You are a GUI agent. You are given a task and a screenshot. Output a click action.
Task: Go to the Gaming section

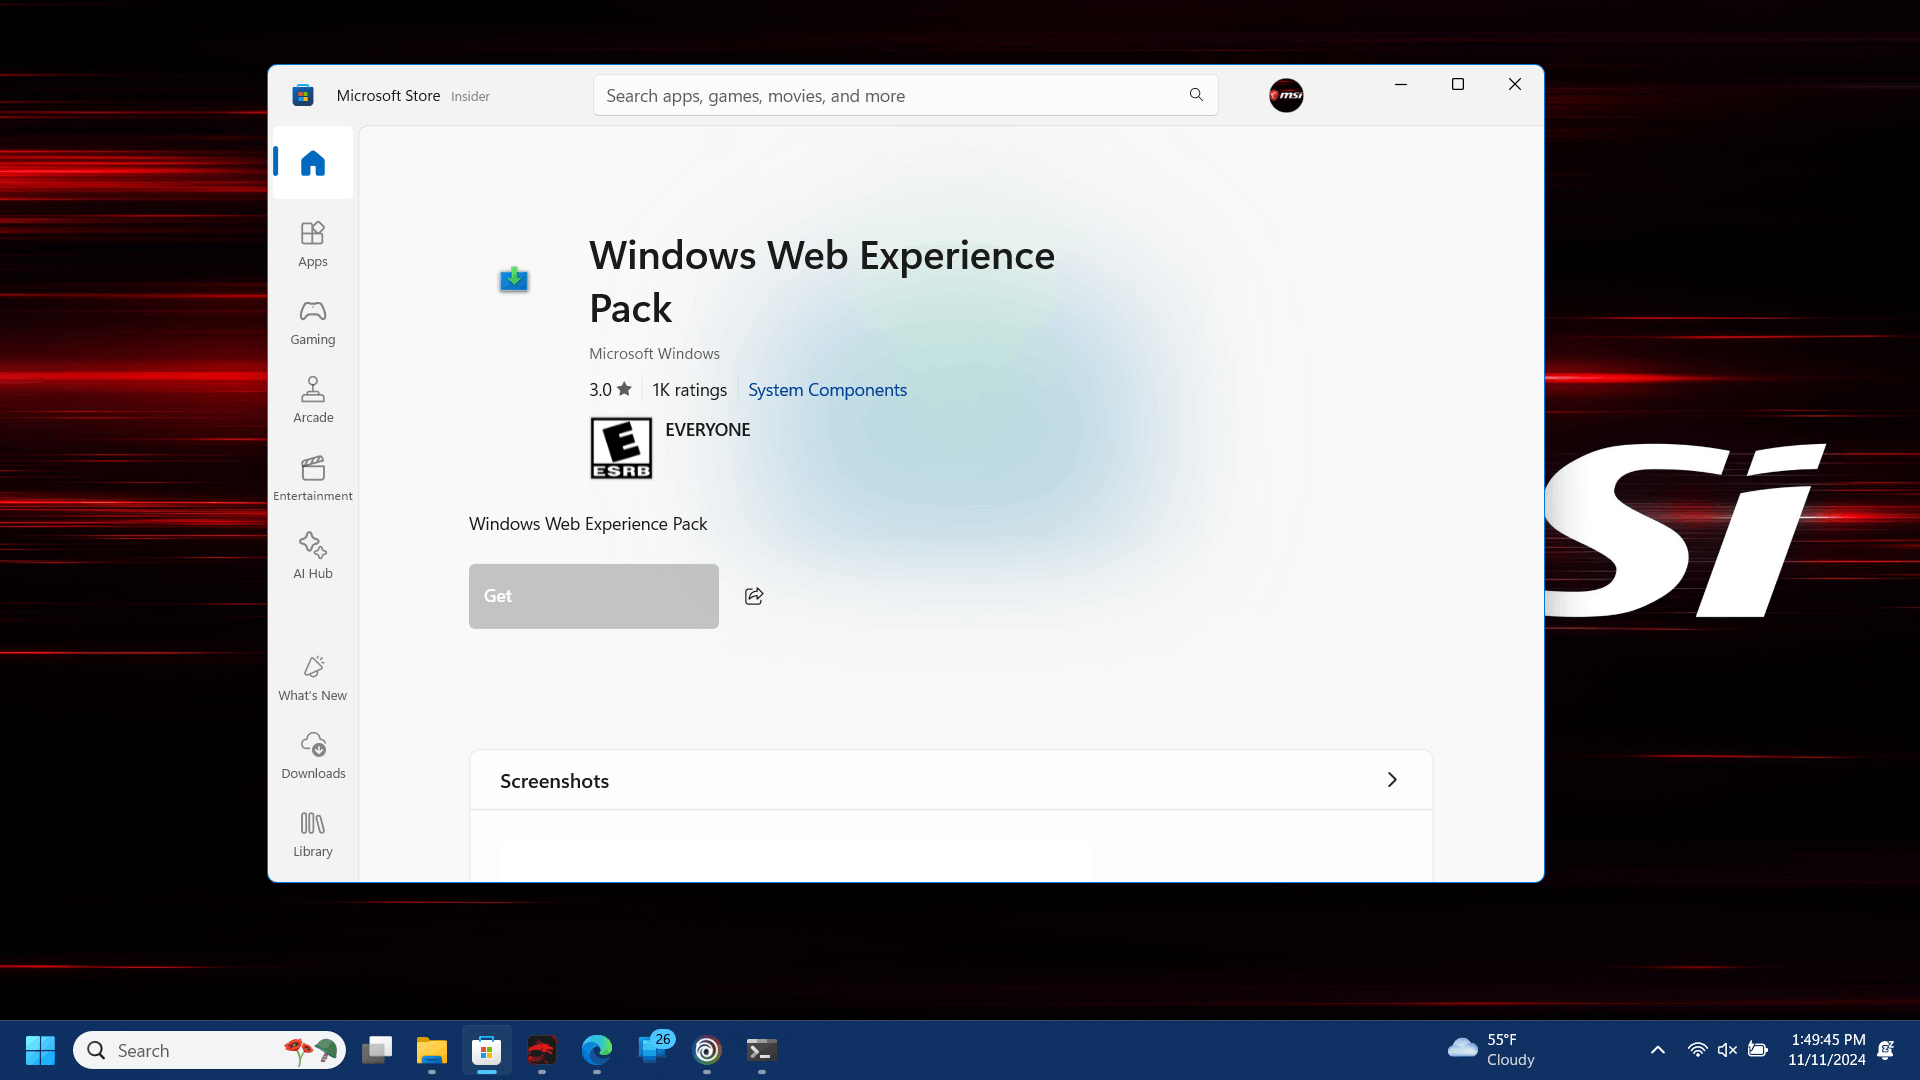point(313,322)
